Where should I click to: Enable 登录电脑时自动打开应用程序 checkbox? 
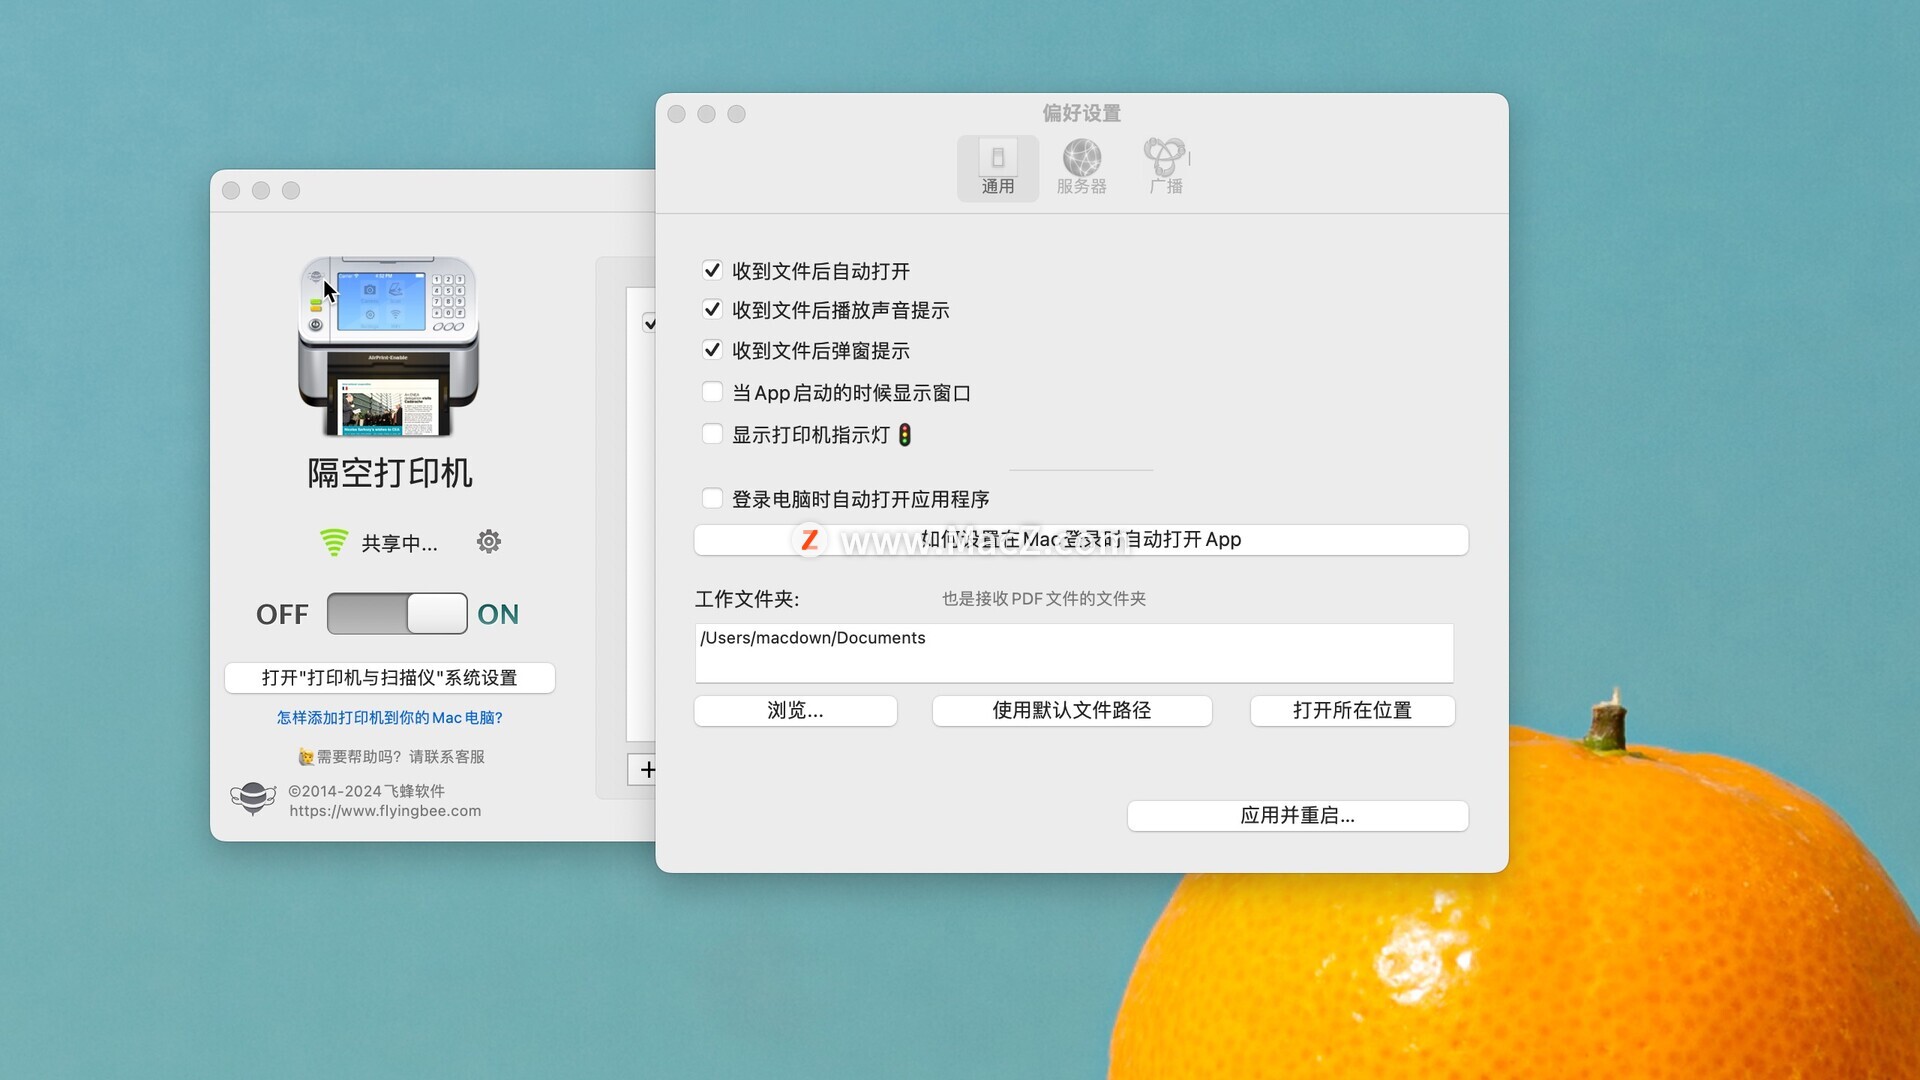pos(712,498)
